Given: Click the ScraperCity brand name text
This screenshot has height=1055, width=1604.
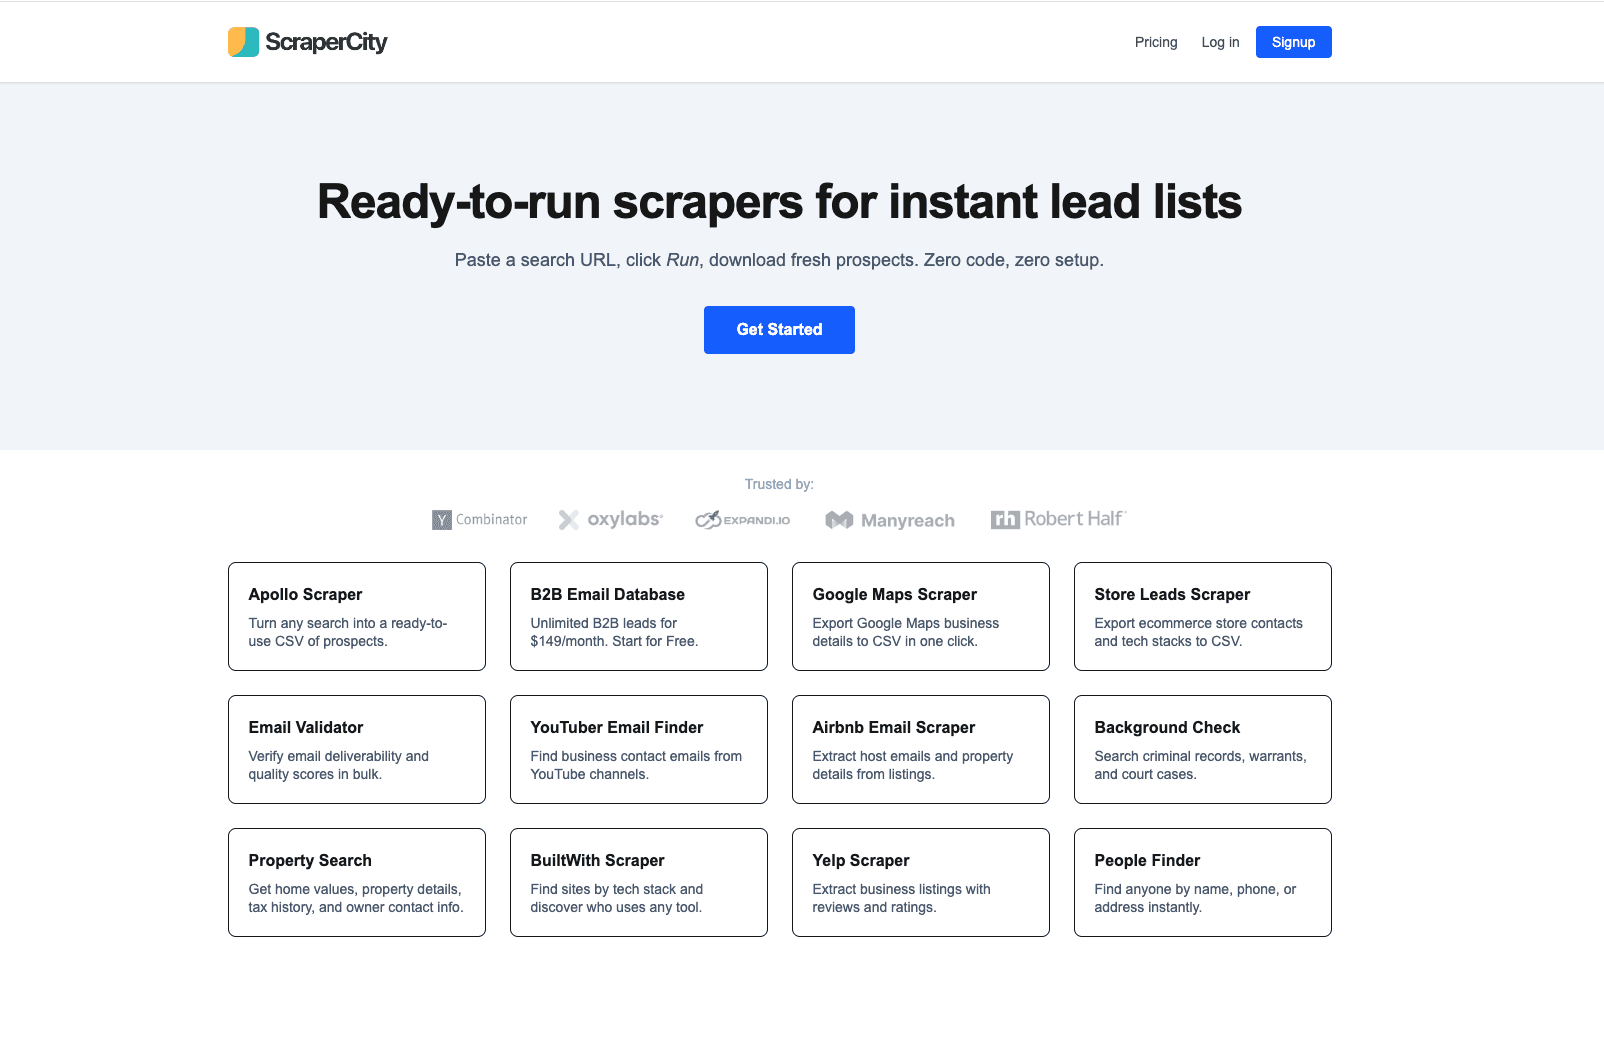Looking at the screenshot, I should [326, 42].
